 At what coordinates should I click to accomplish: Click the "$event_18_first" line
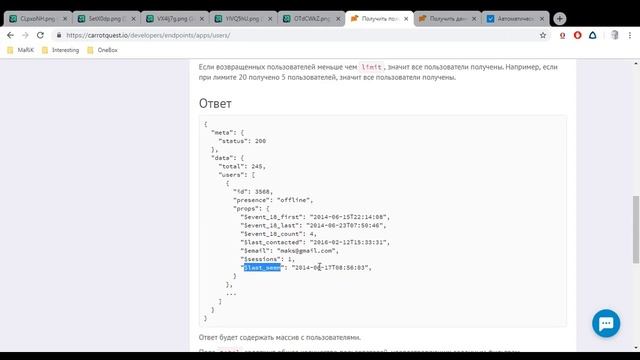[x=315, y=217]
